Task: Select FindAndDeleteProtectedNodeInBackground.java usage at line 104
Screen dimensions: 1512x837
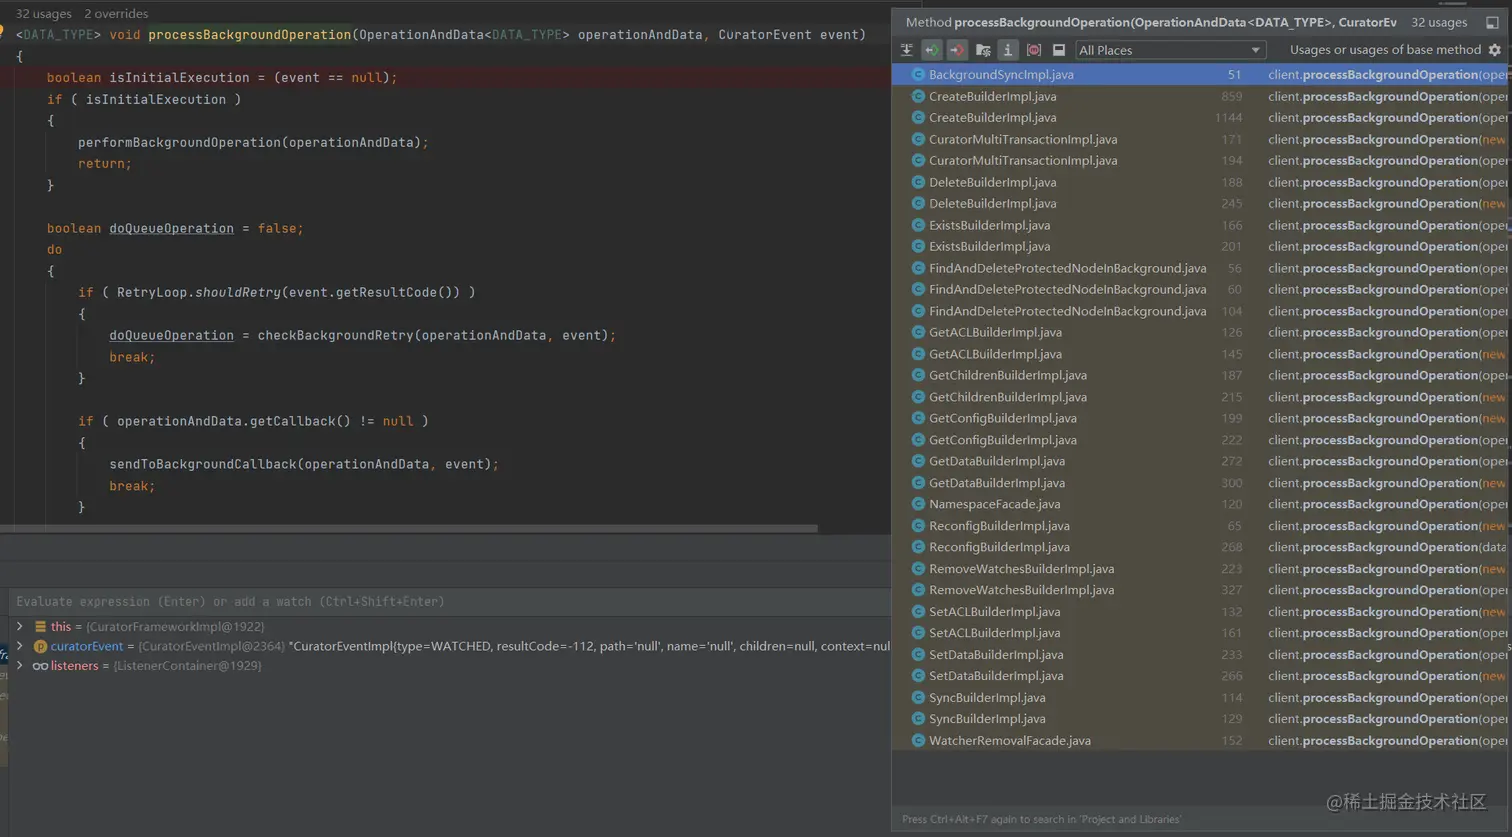Action: click(1201, 312)
